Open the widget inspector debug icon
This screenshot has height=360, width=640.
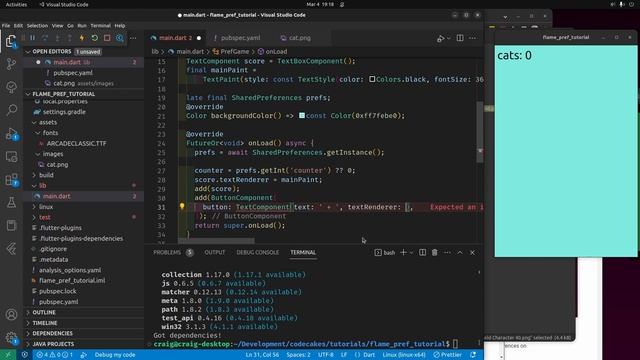[x=120, y=38]
